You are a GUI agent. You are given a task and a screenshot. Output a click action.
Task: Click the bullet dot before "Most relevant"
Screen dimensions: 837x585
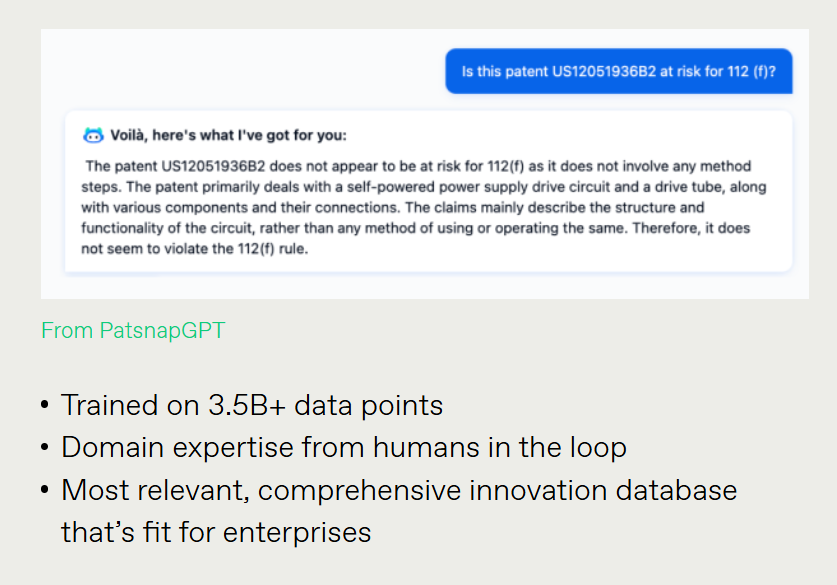pyautogui.click(x=45, y=491)
